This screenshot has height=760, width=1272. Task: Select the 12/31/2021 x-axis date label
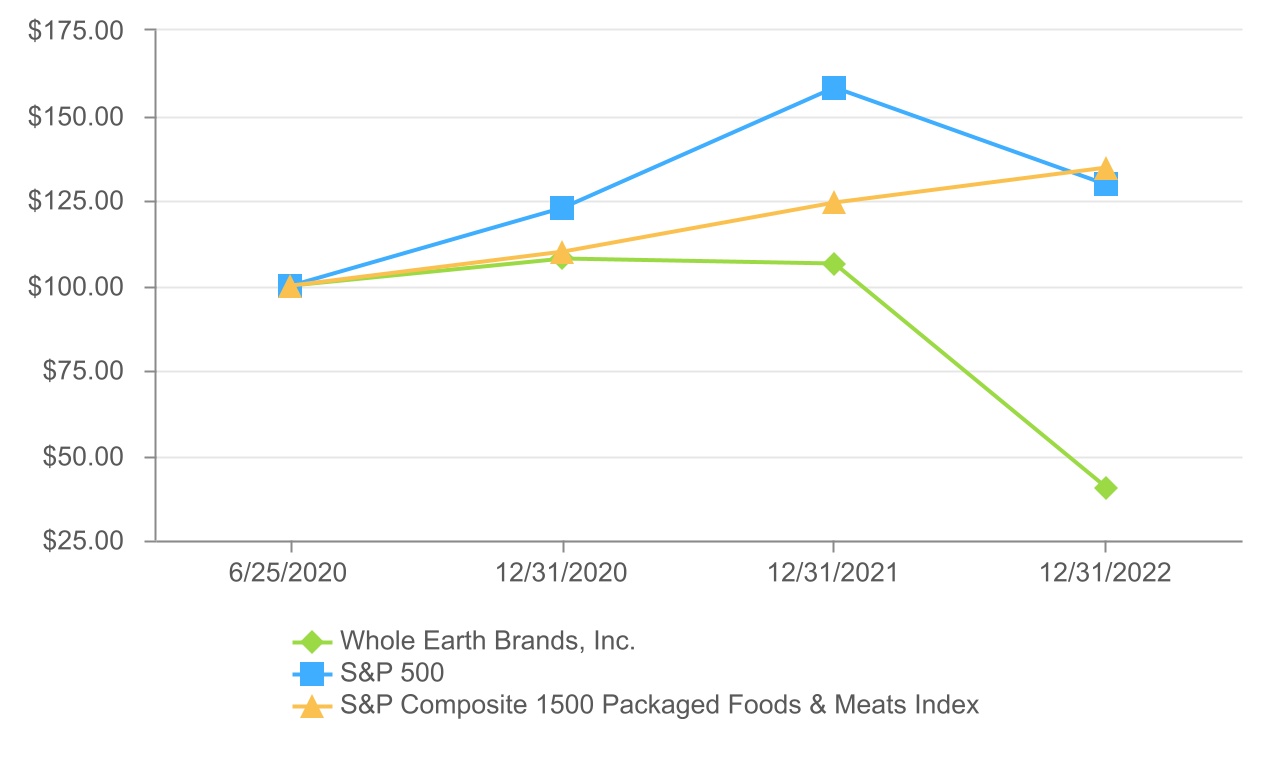tap(833, 573)
